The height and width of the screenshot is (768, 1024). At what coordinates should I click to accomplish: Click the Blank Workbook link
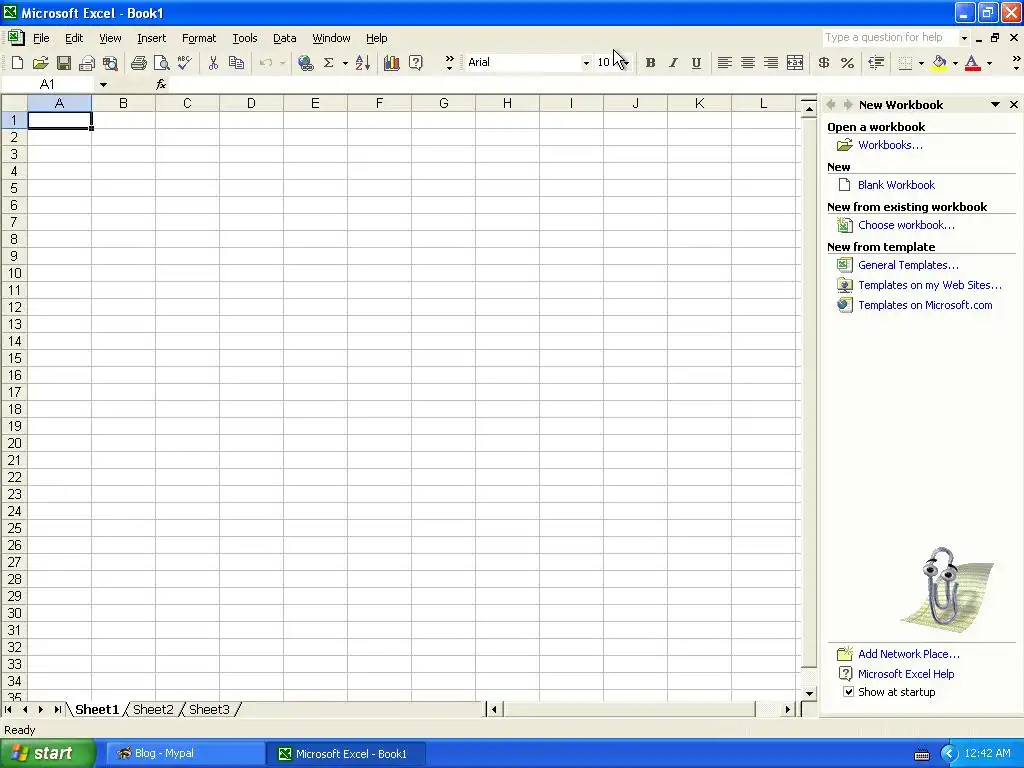pos(896,185)
